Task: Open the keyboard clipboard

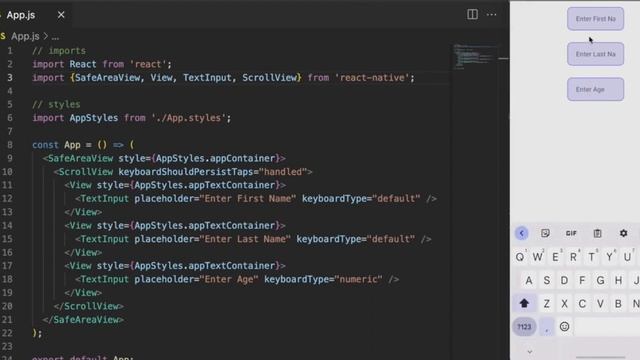Action: pos(597,233)
